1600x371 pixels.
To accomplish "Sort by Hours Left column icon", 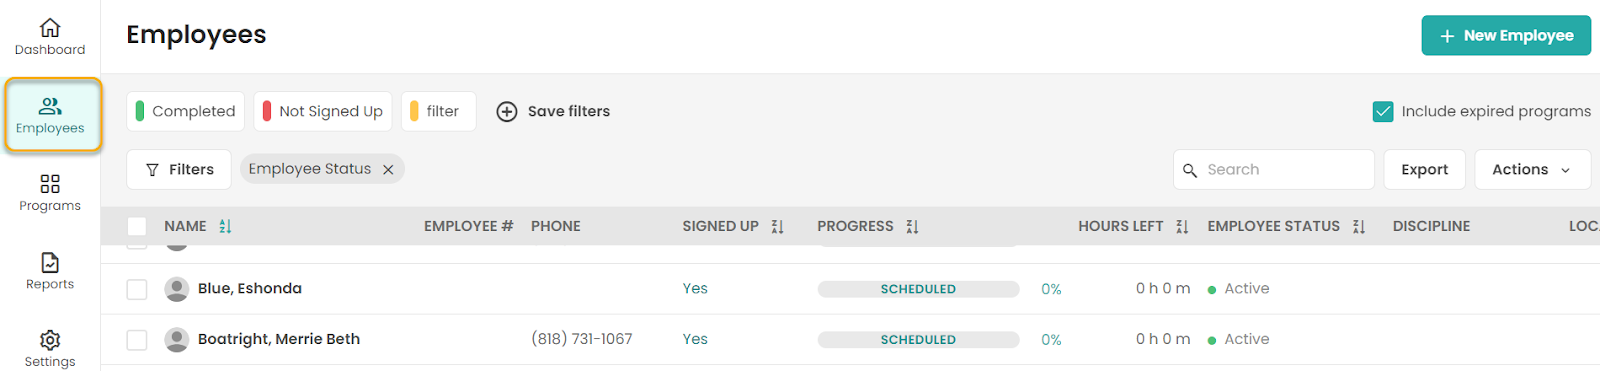I will coord(1182,227).
